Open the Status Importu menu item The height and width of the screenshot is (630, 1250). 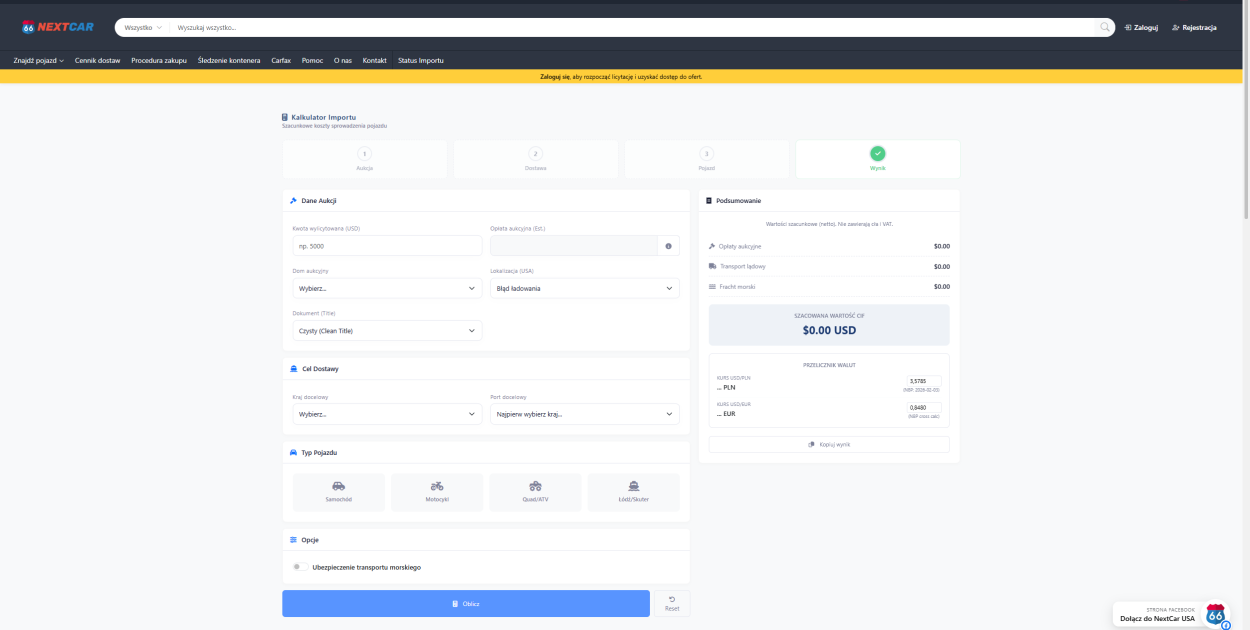420,61
